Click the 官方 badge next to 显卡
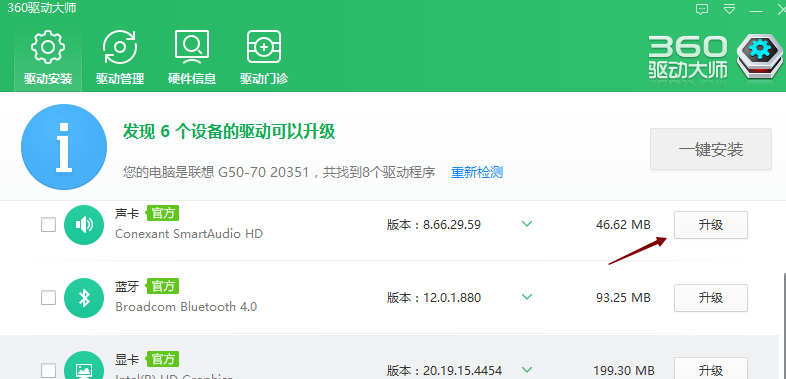This screenshot has width=786, height=379. 162,359
